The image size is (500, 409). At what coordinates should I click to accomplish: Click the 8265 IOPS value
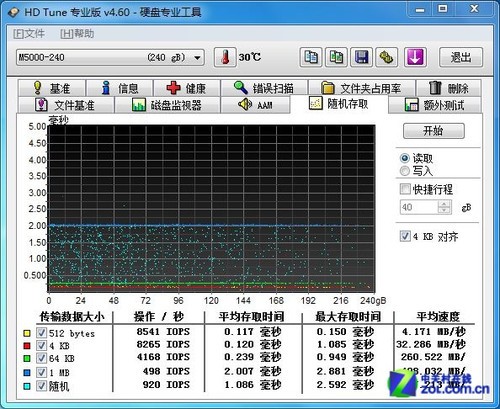(163, 344)
